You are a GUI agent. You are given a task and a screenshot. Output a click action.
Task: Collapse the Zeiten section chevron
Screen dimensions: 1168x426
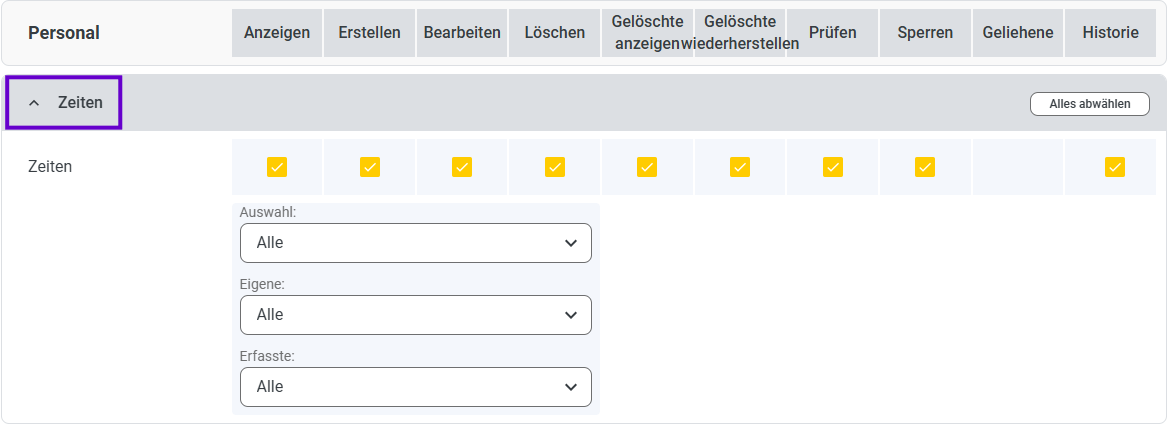pos(34,104)
